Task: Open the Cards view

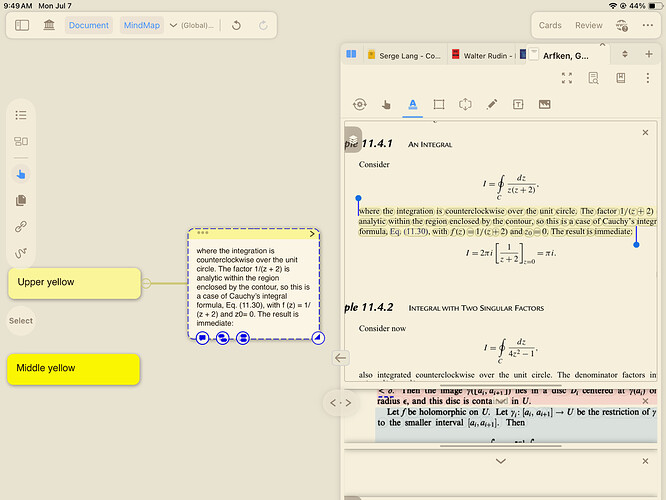Action: coord(550,25)
